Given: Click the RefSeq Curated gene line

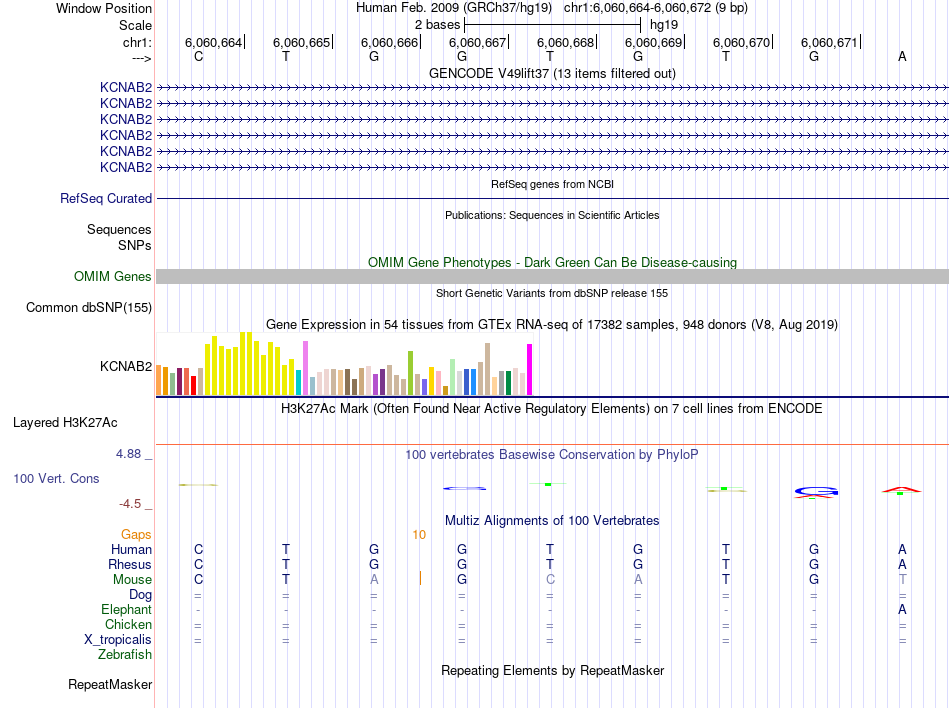Looking at the screenshot, I should pyautogui.click(x=552, y=198).
